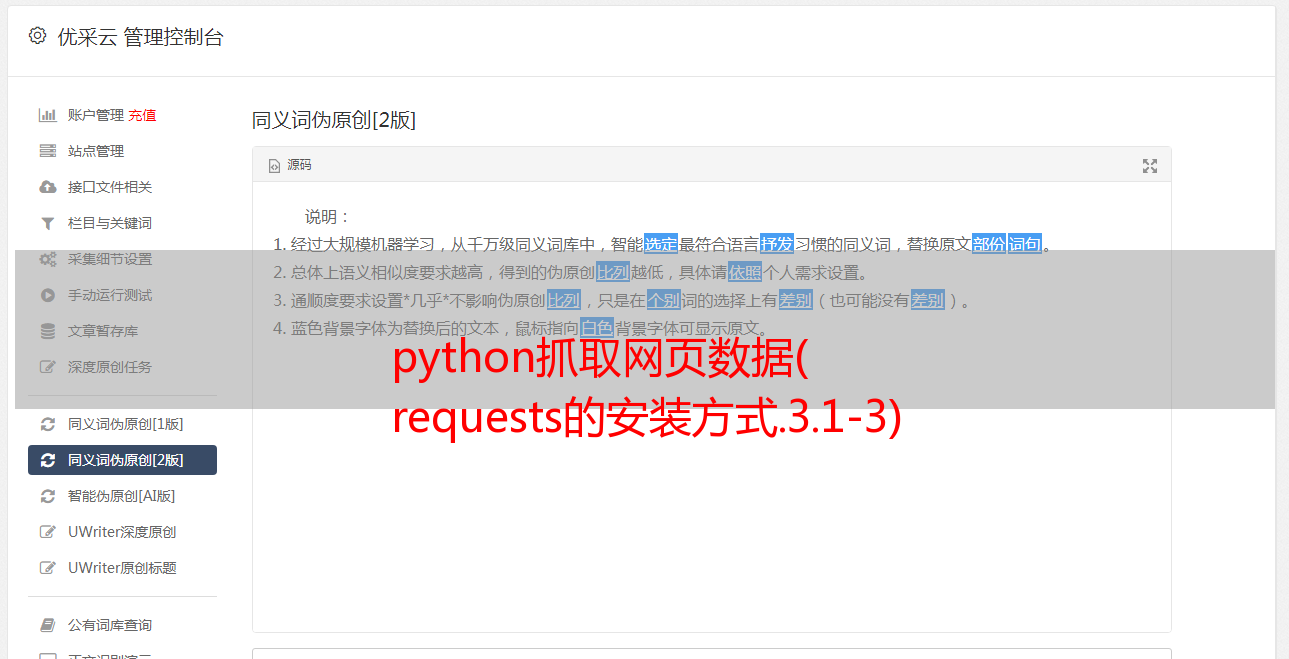Click the gear icon beside 优采云 管理控制台

37,36
